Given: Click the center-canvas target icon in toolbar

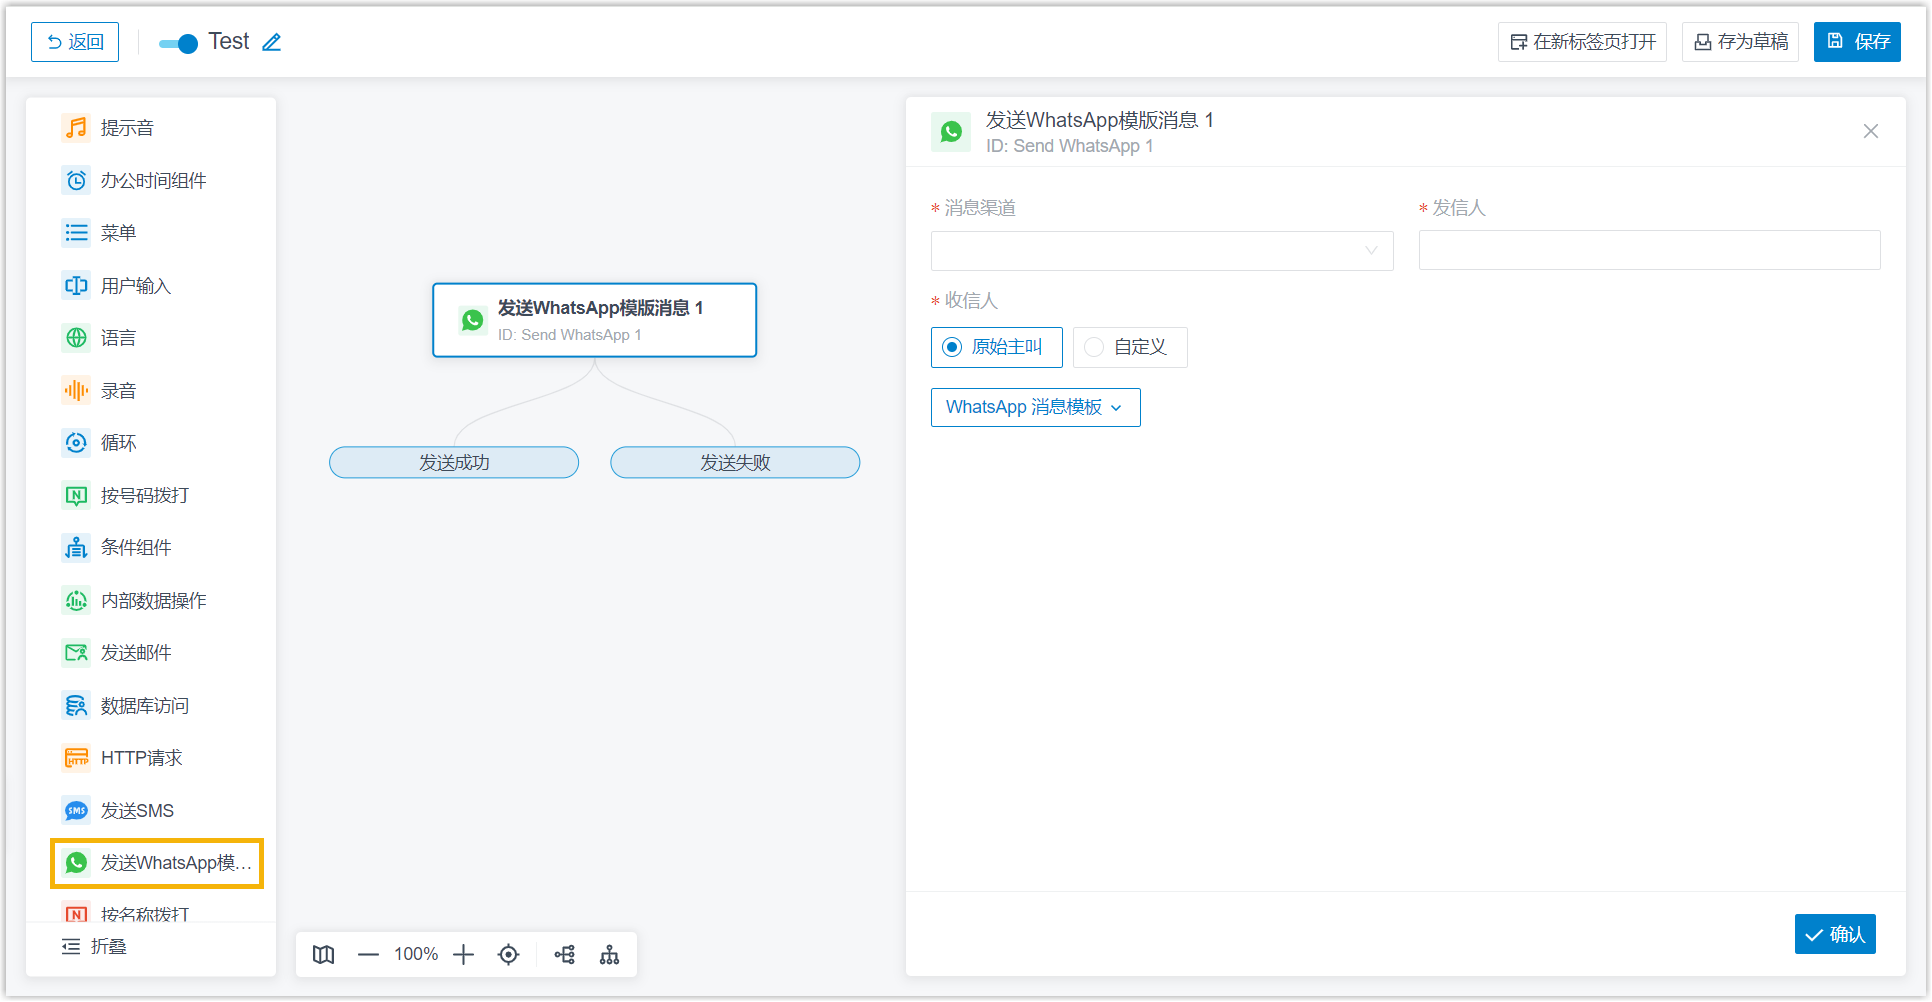Looking at the screenshot, I should 508,955.
